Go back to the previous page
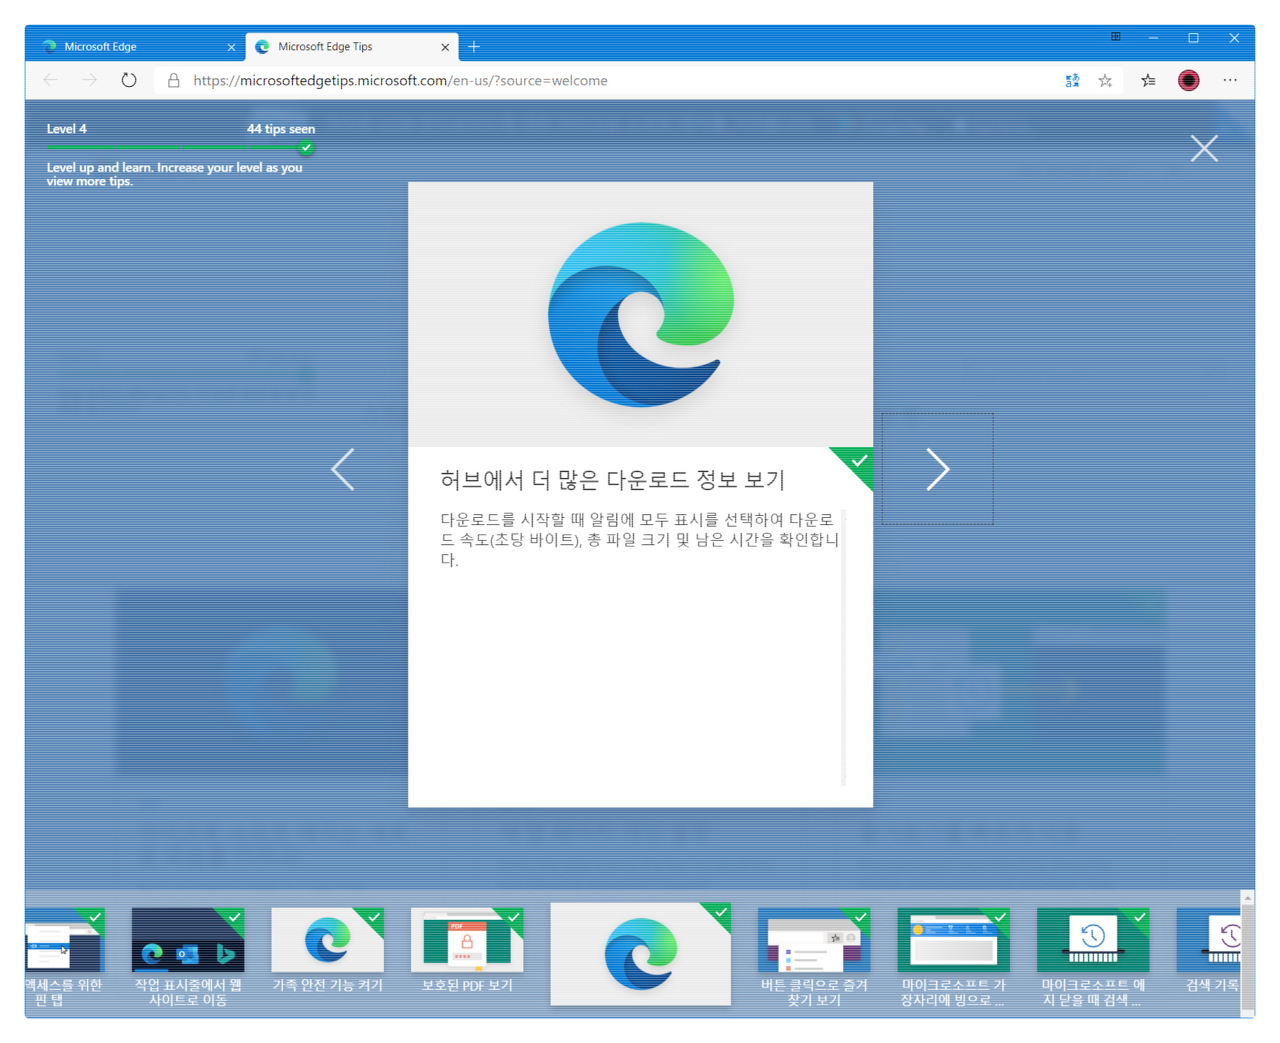1280x1043 pixels. point(50,80)
